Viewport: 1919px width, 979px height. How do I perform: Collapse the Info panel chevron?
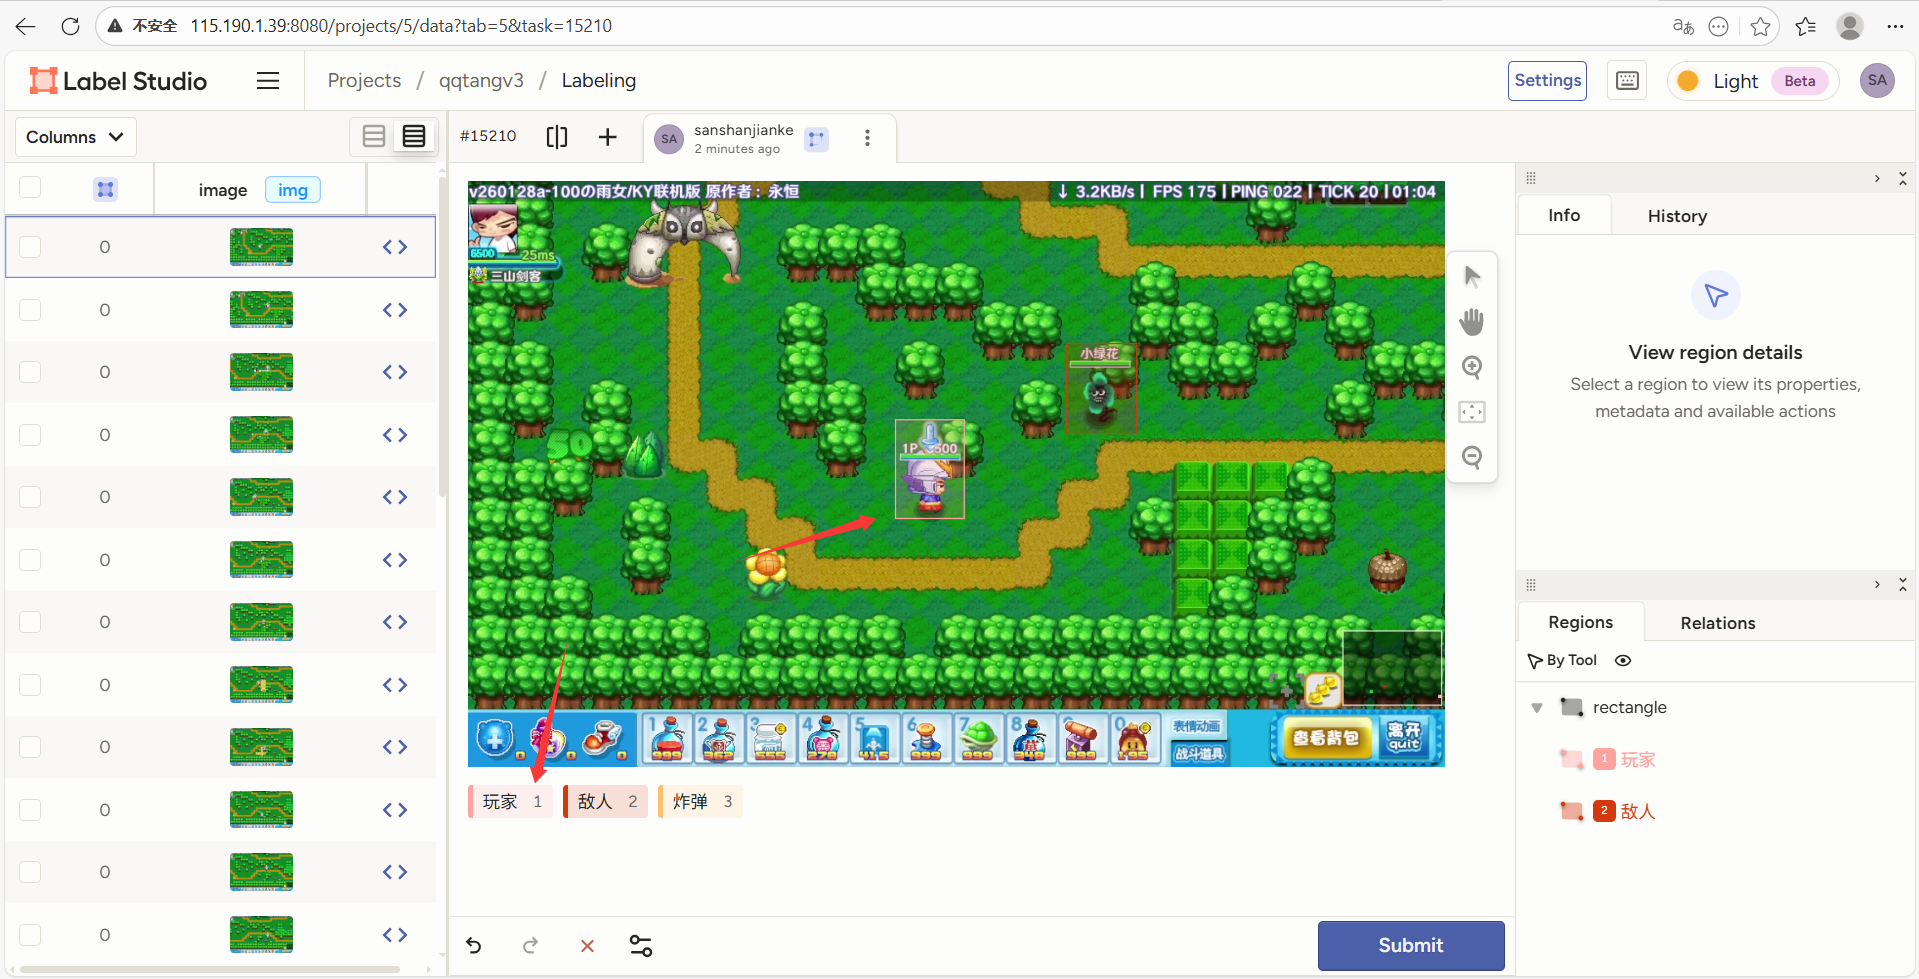pyautogui.click(x=1877, y=178)
